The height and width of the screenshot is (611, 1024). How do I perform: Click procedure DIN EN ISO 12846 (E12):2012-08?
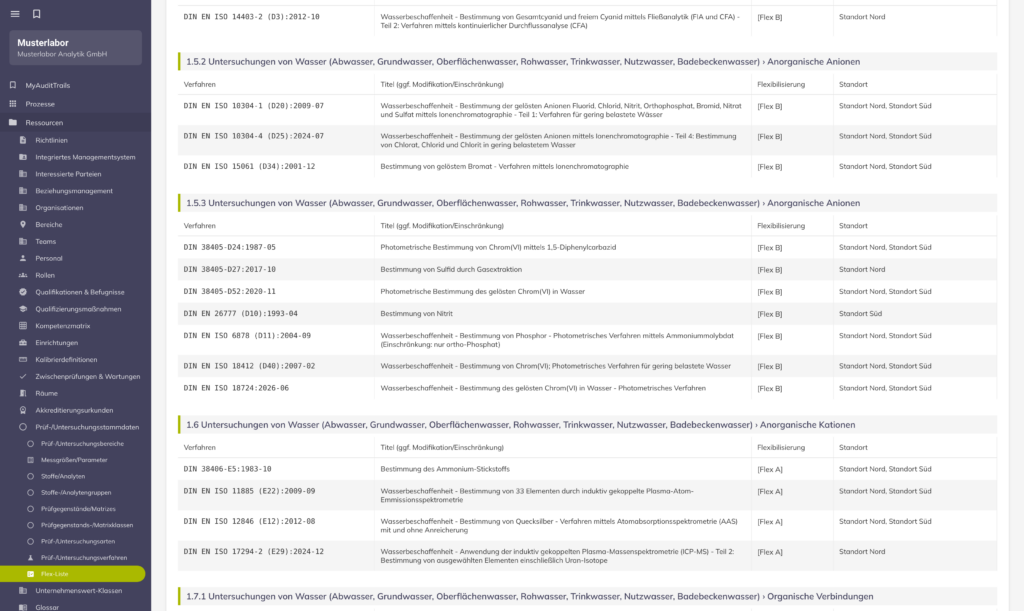pos(249,522)
